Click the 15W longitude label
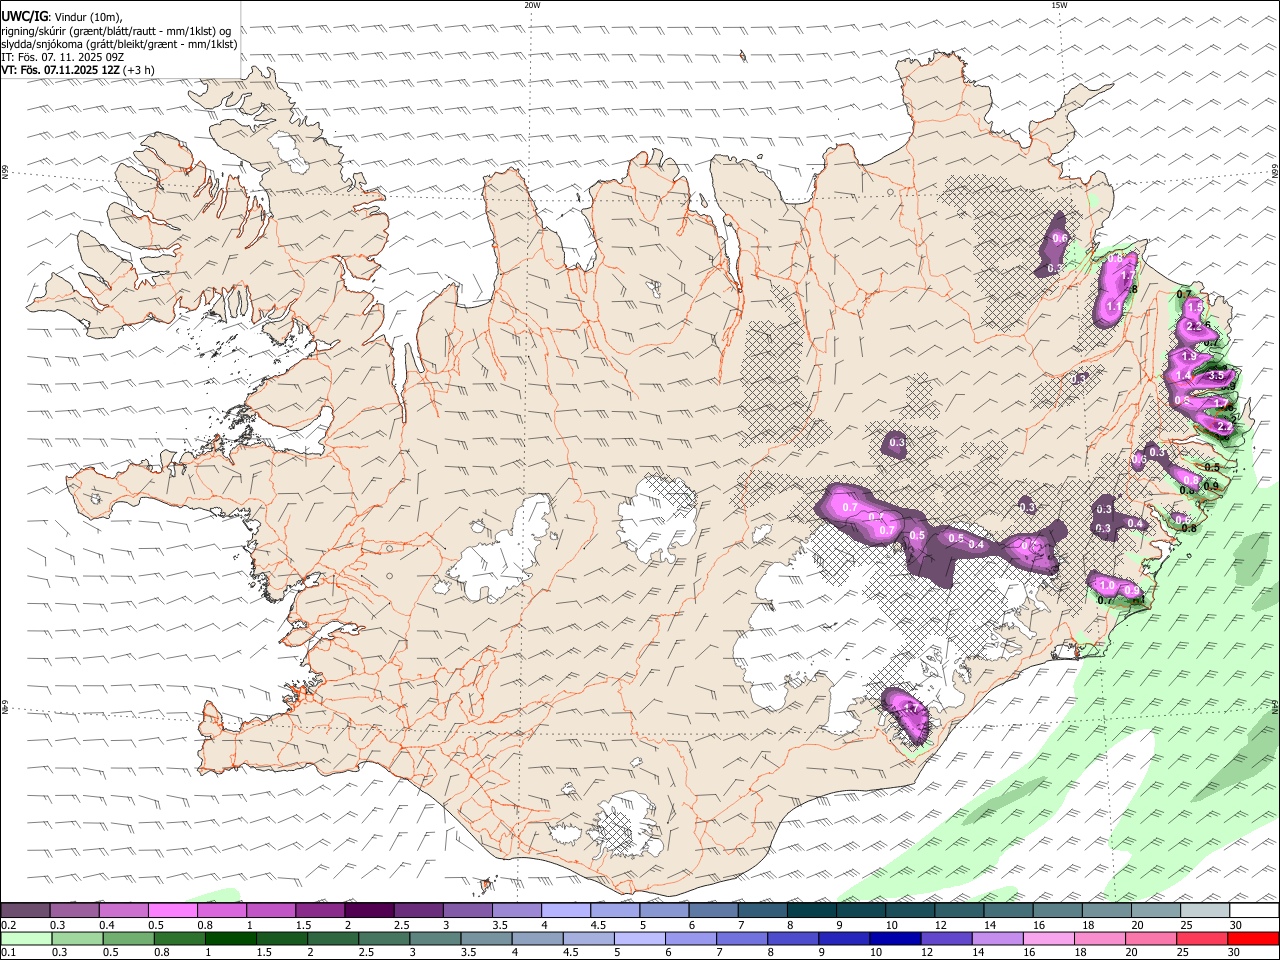Image resolution: width=1280 pixels, height=960 pixels. [x=1059, y=5]
